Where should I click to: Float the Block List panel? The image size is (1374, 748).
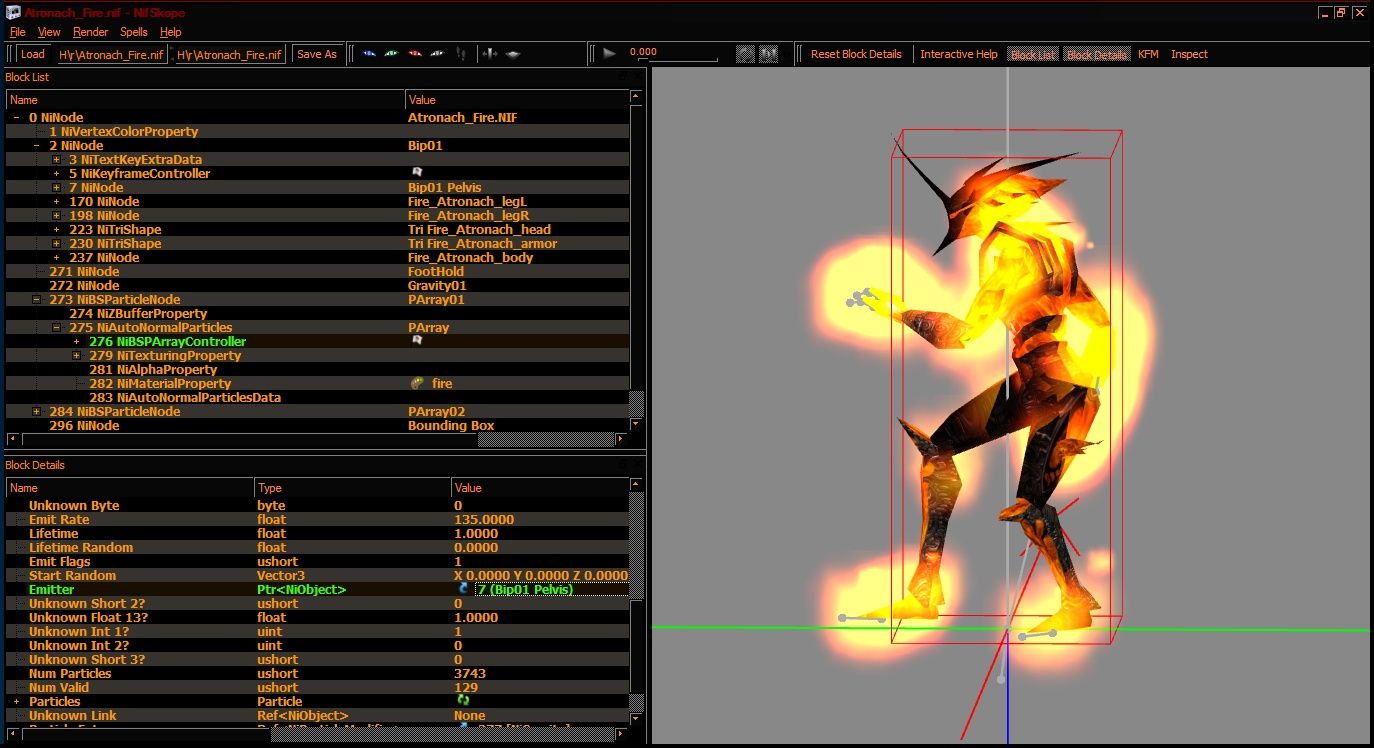point(624,76)
